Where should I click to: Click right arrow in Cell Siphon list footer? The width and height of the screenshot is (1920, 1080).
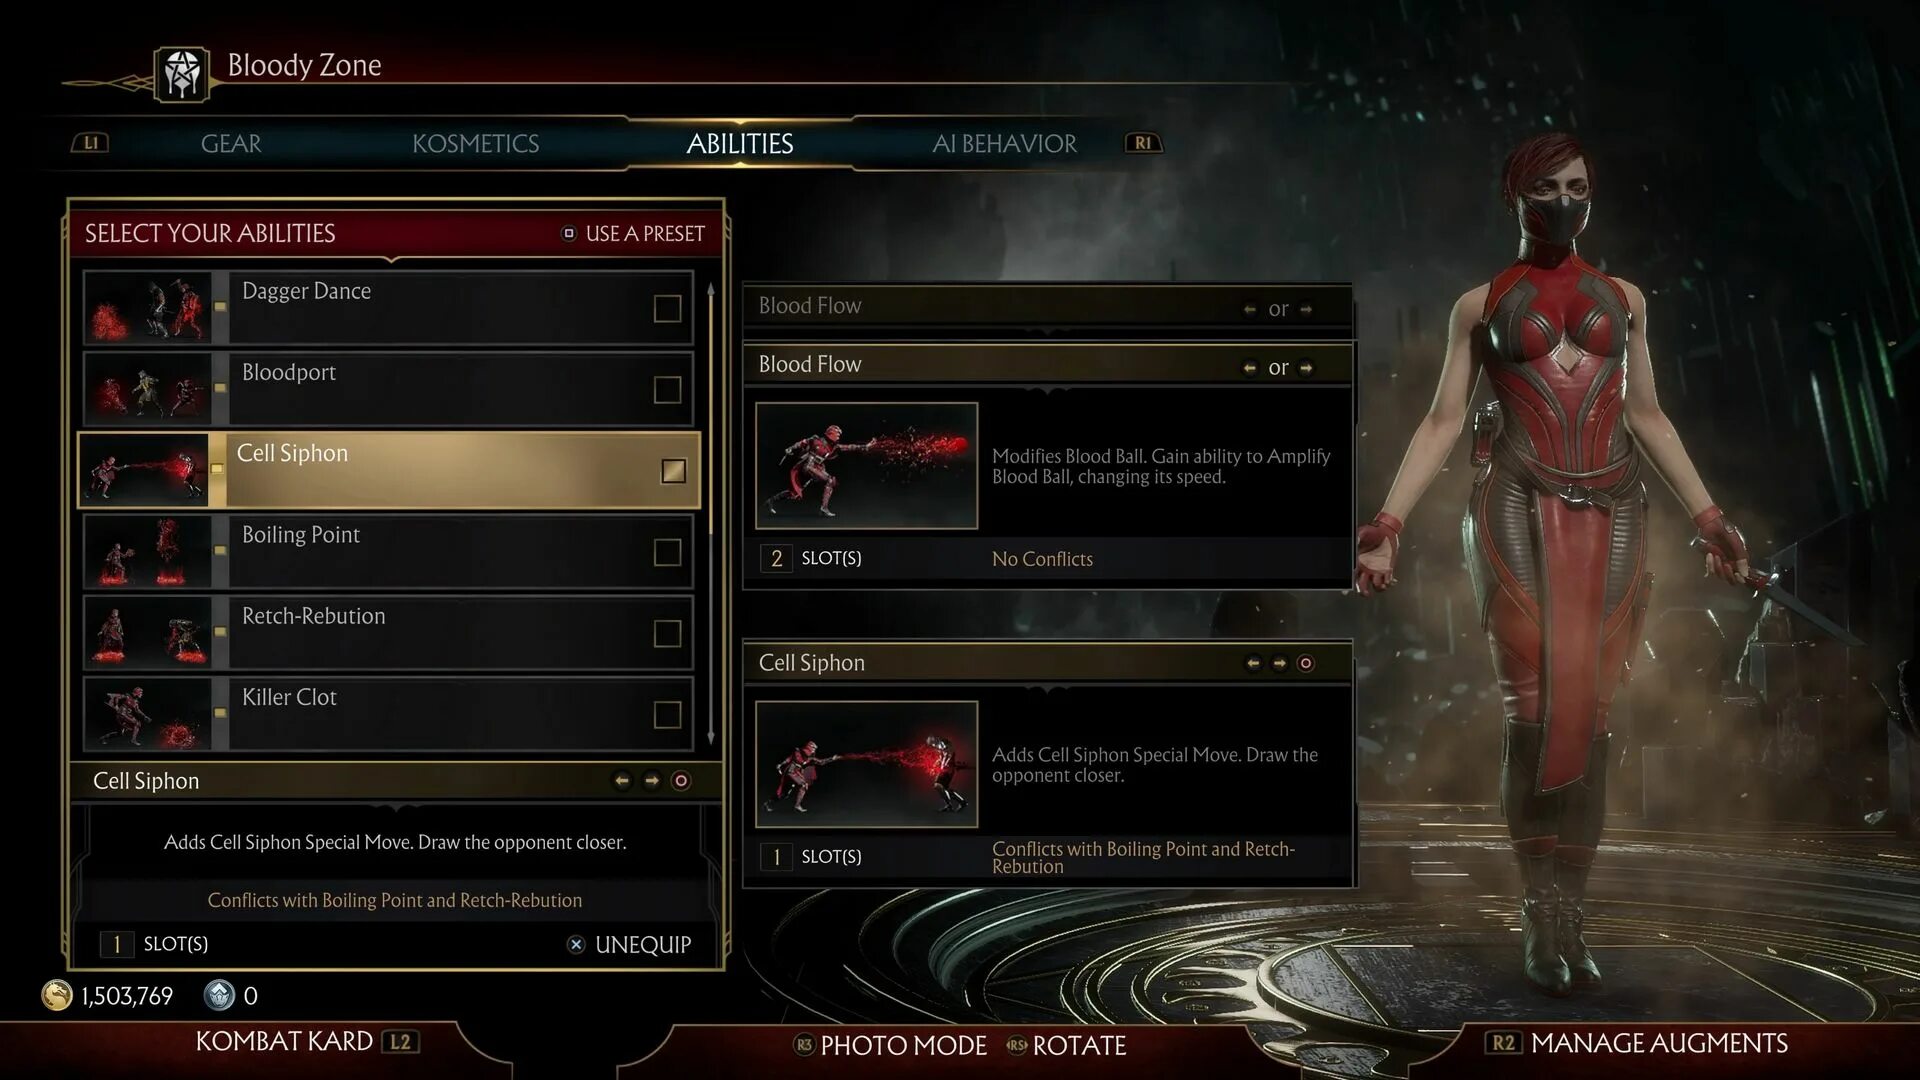[x=652, y=781]
